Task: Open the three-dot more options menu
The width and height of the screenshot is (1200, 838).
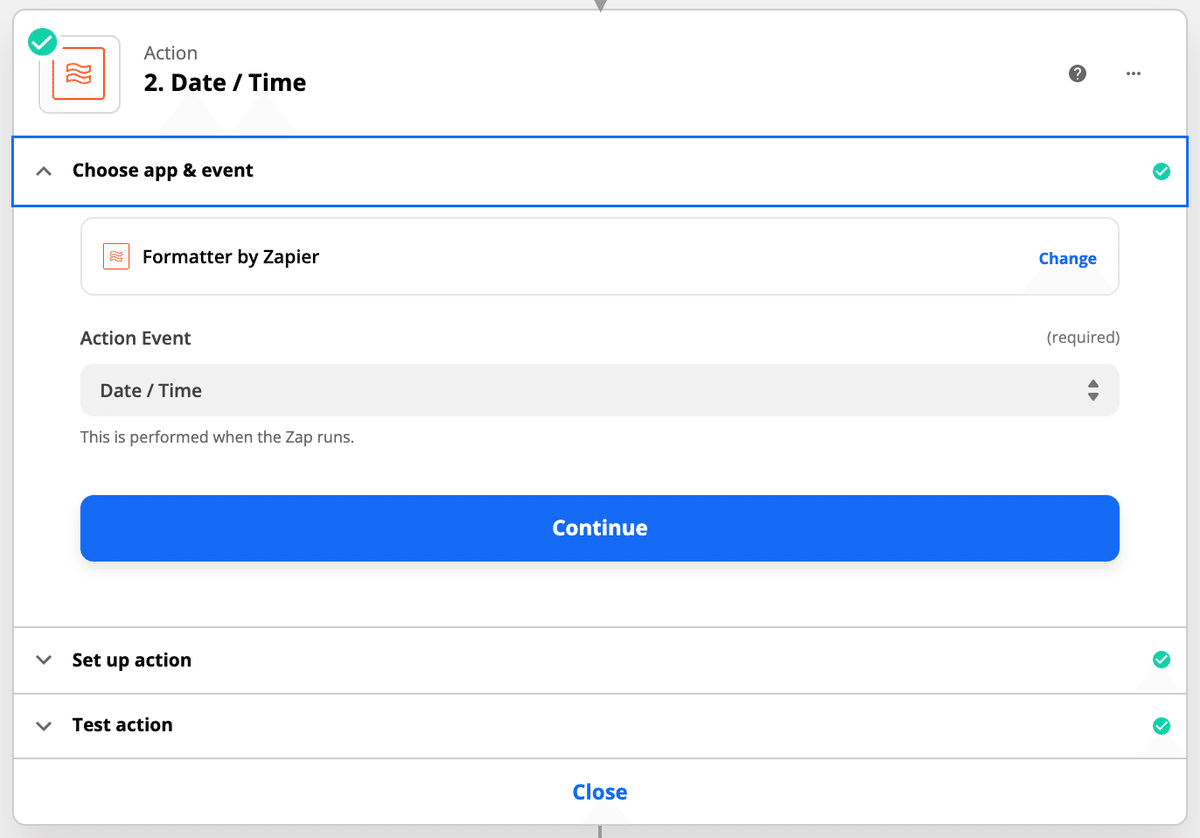Action: 1133,73
